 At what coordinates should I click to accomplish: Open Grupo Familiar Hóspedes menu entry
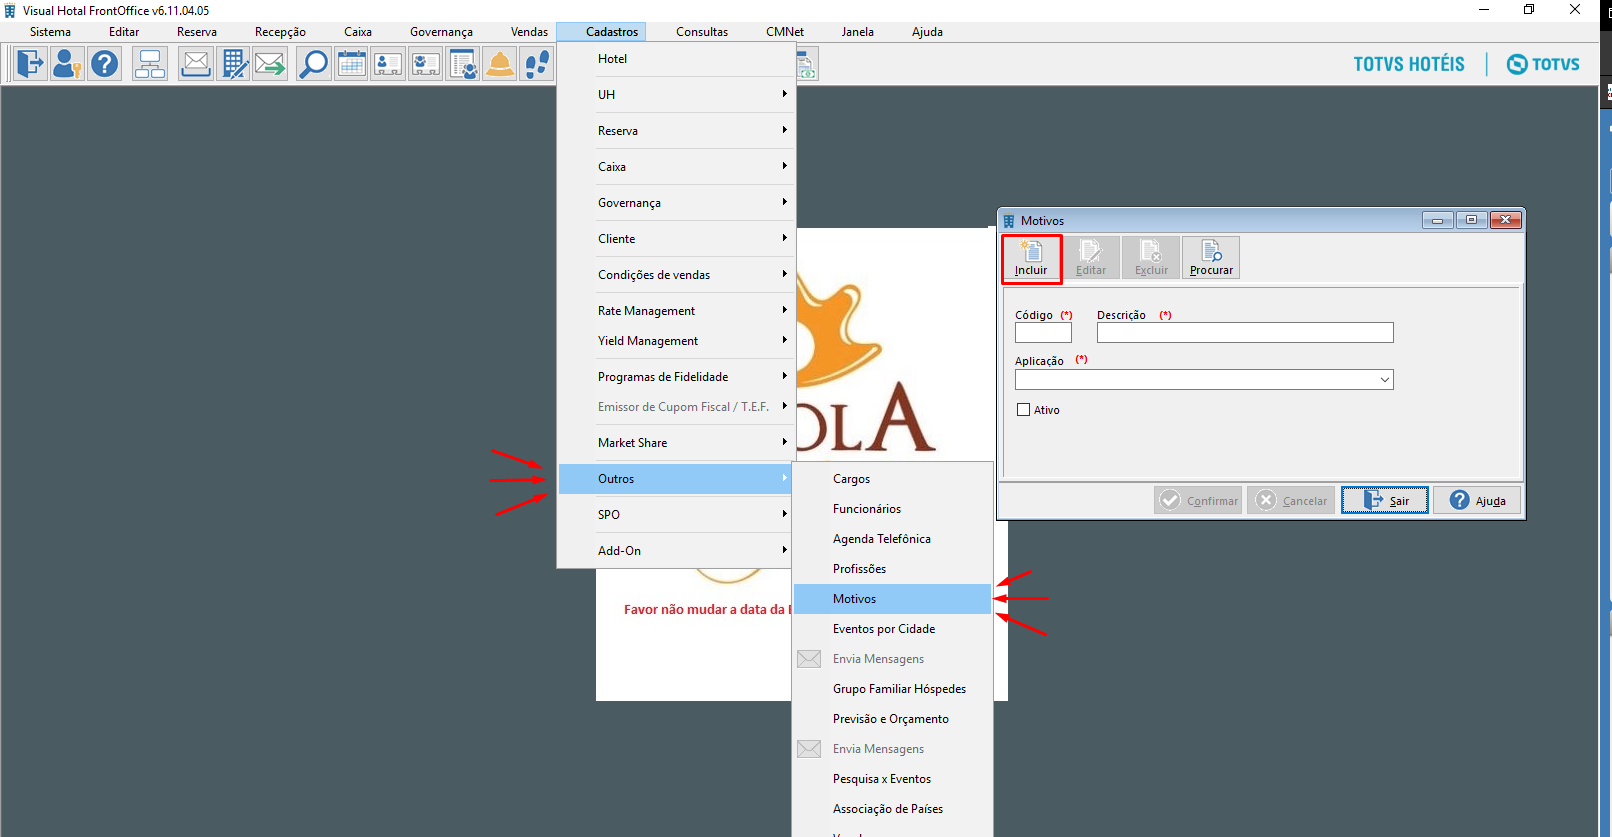tap(892, 689)
